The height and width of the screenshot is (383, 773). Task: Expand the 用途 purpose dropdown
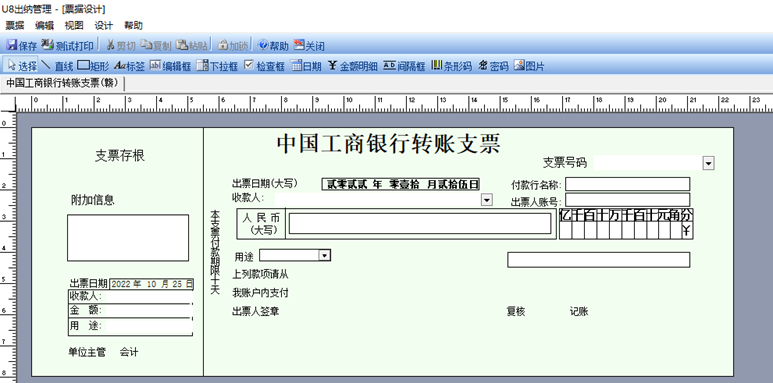click(x=324, y=255)
